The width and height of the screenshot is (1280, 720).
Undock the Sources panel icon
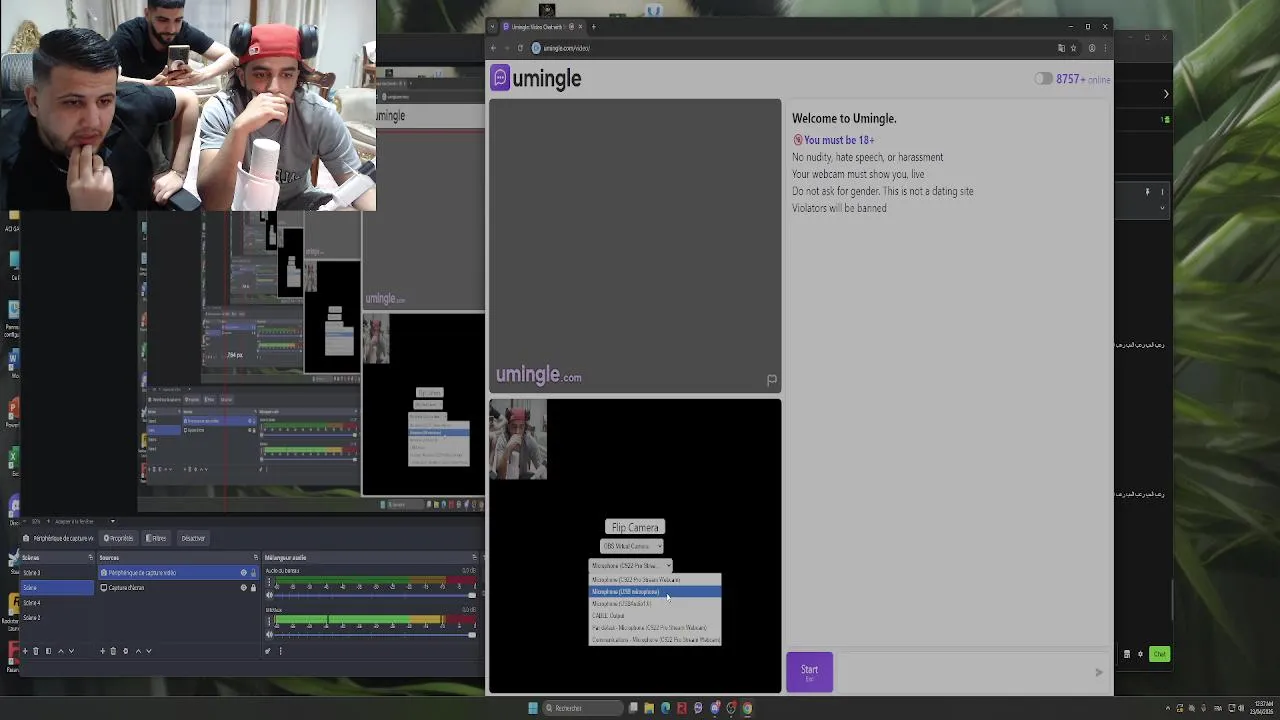(x=256, y=557)
